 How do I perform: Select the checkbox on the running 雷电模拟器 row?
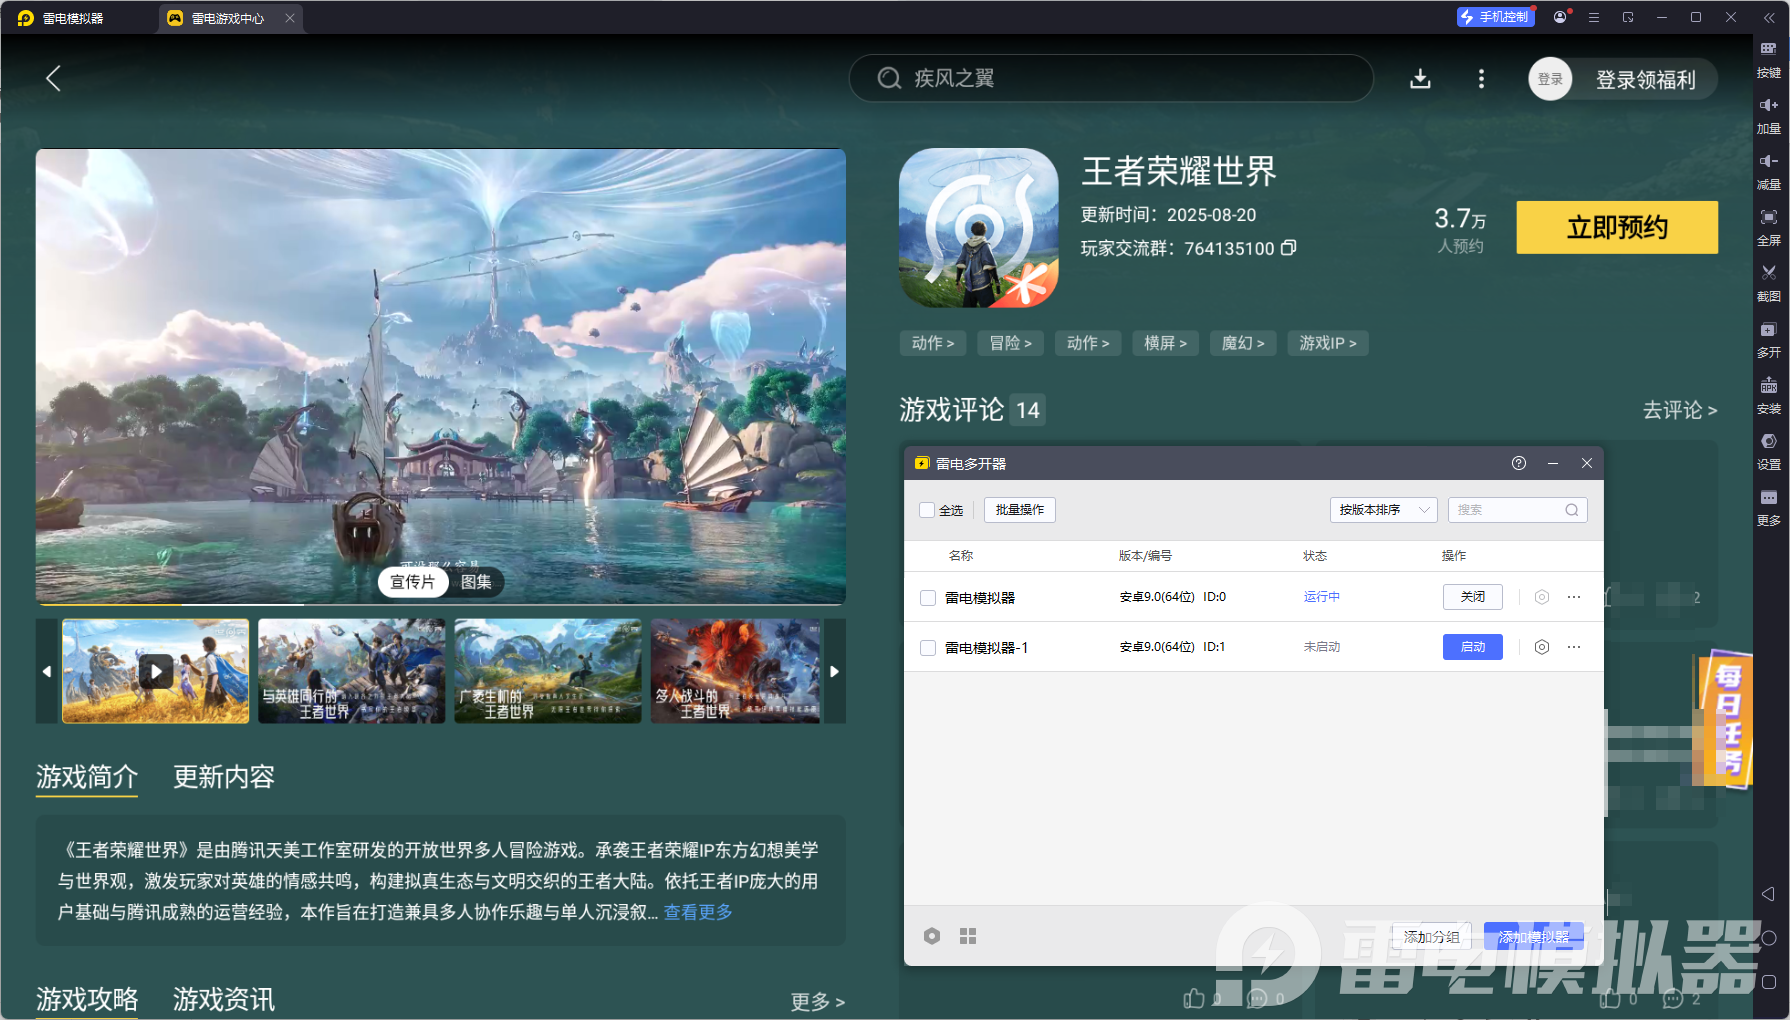[927, 596]
